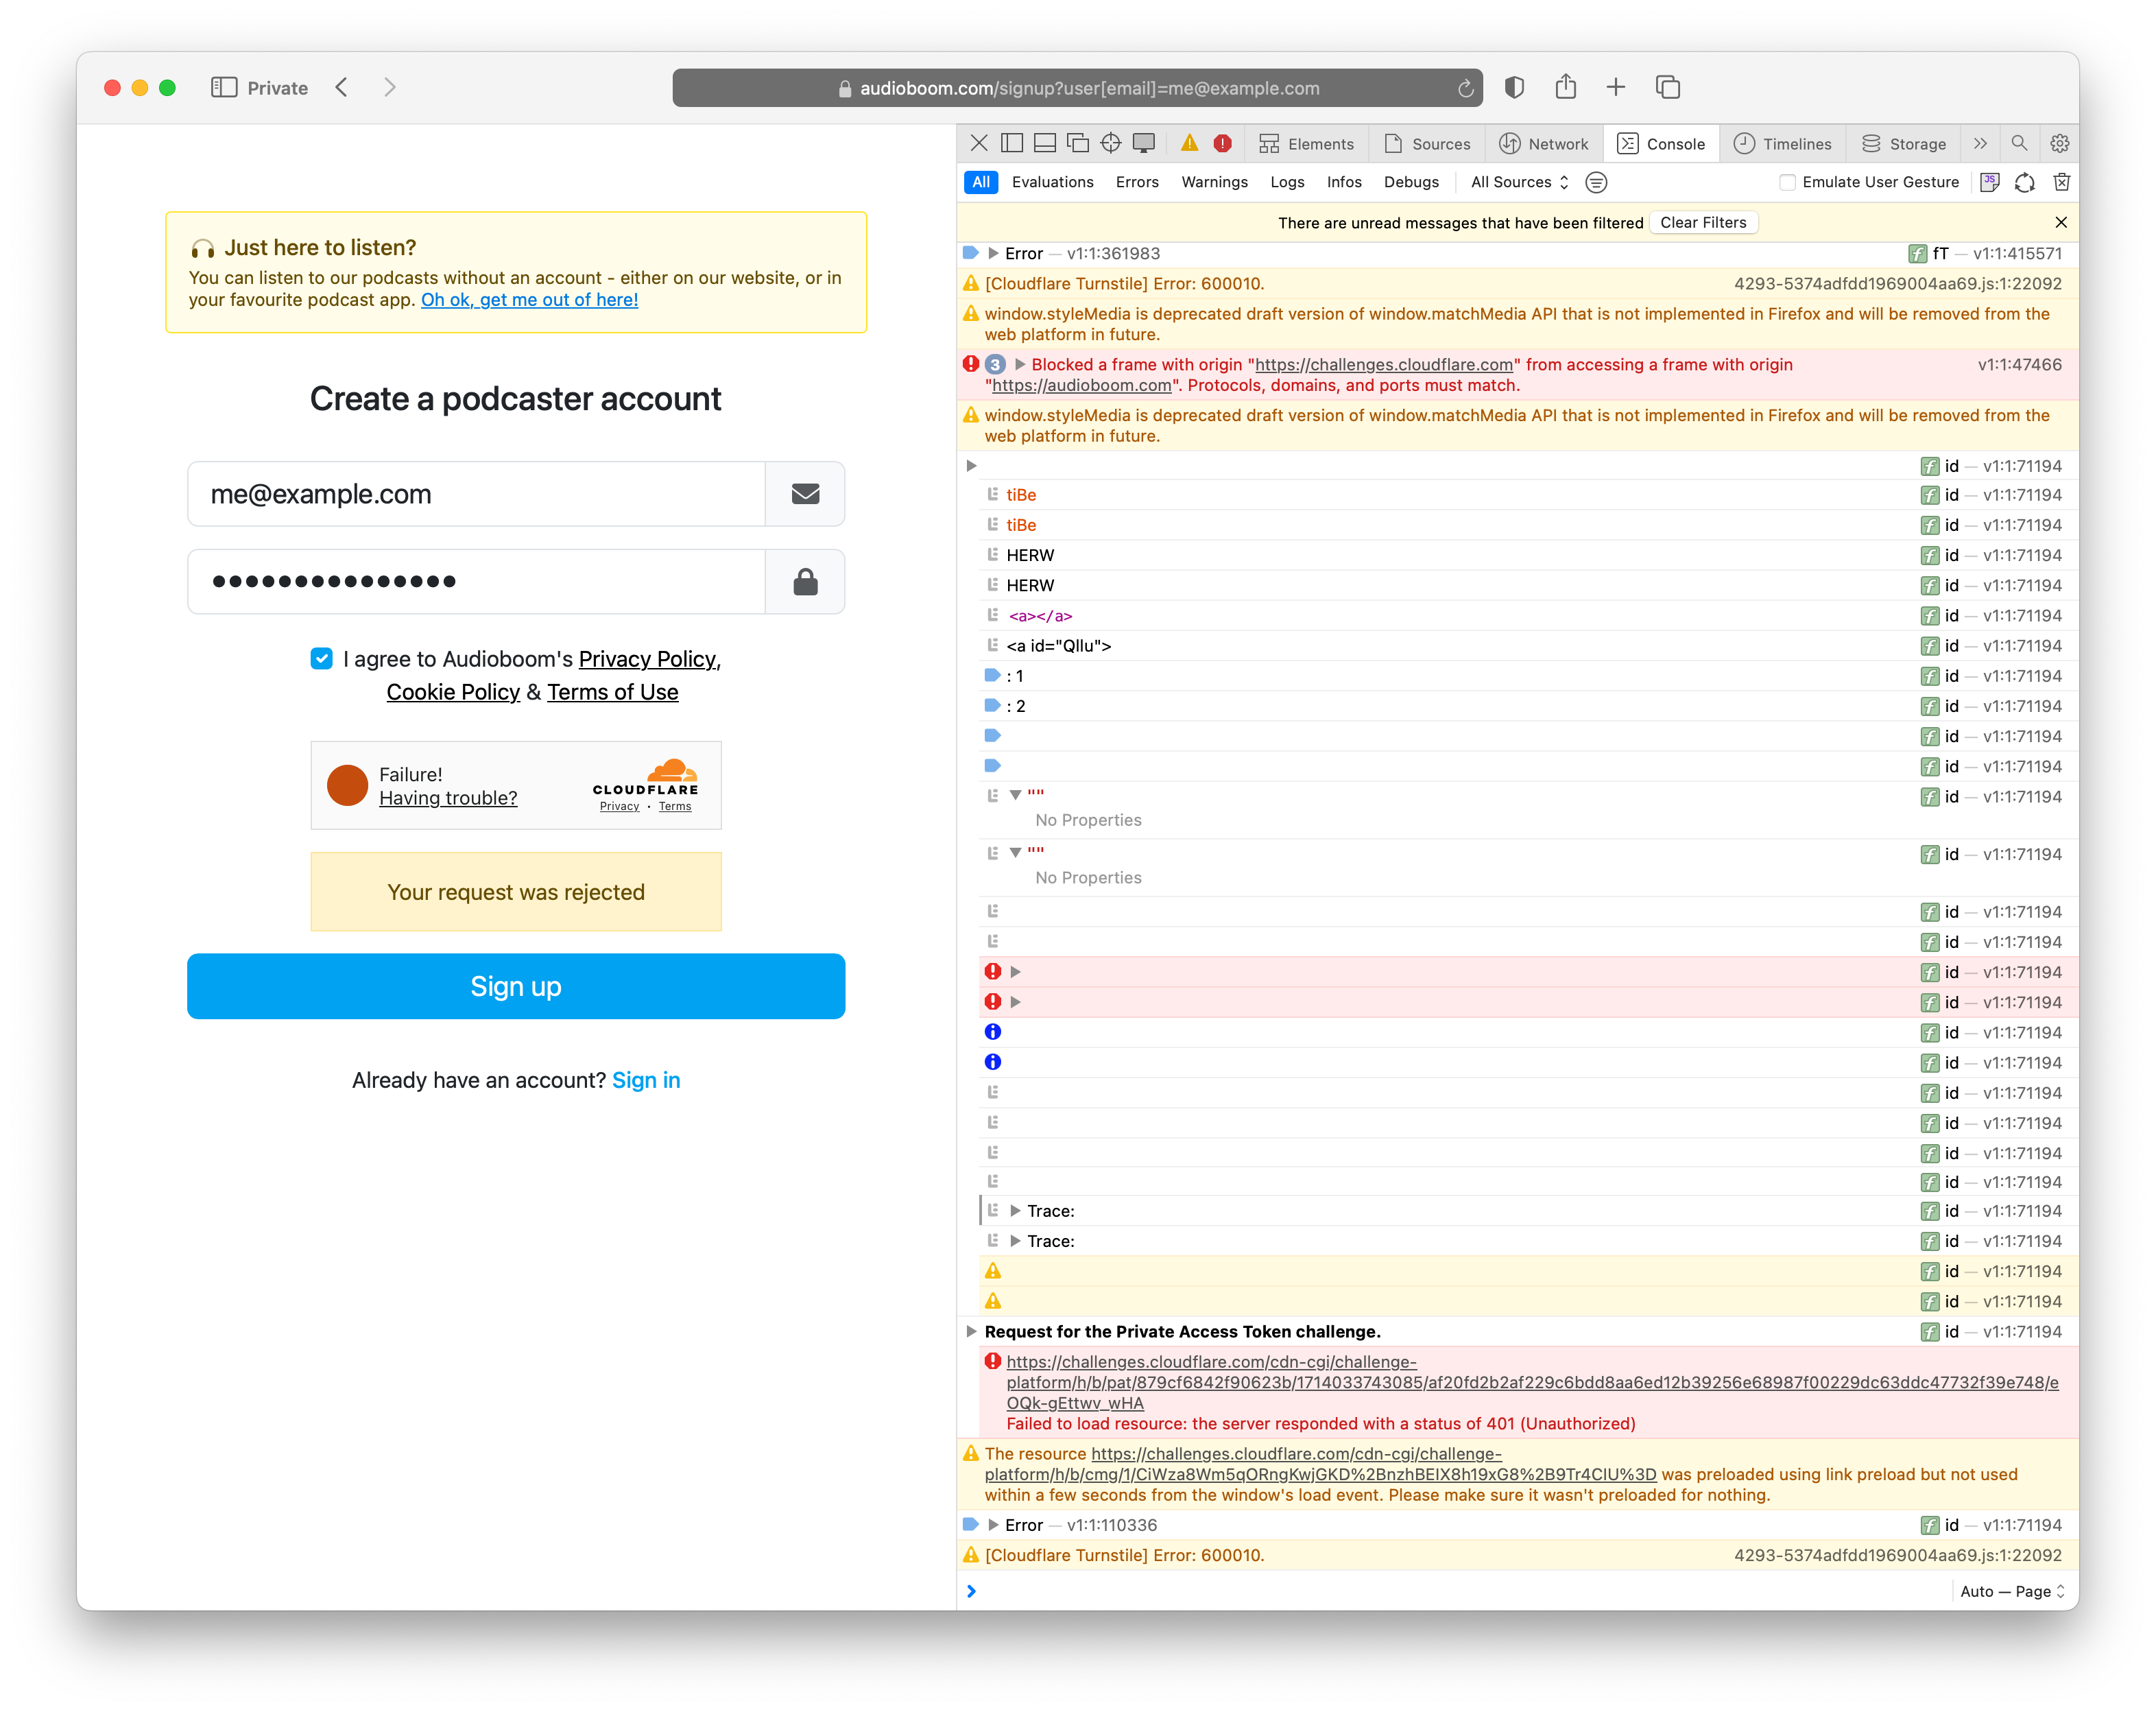Click the clear console trash icon
The width and height of the screenshot is (2156, 1712).
(x=2061, y=182)
